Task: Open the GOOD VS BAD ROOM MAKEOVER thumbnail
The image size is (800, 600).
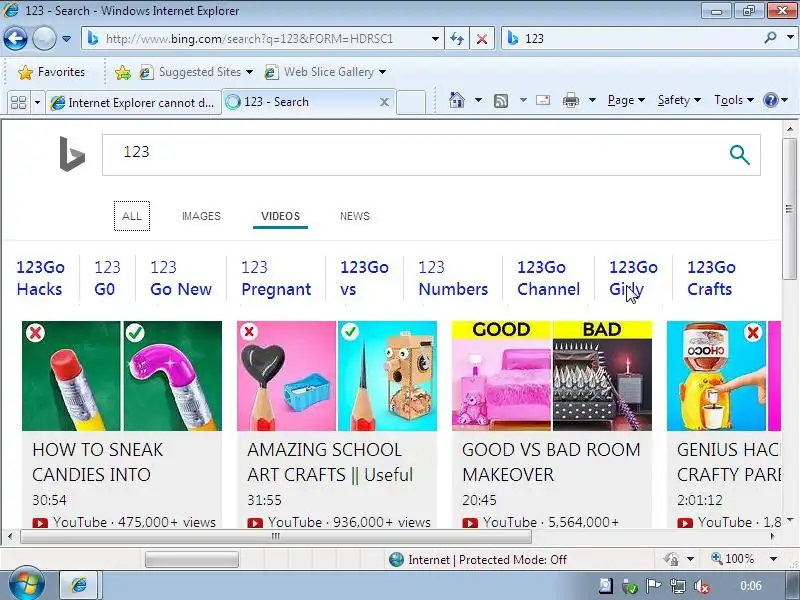Action: coord(552,376)
